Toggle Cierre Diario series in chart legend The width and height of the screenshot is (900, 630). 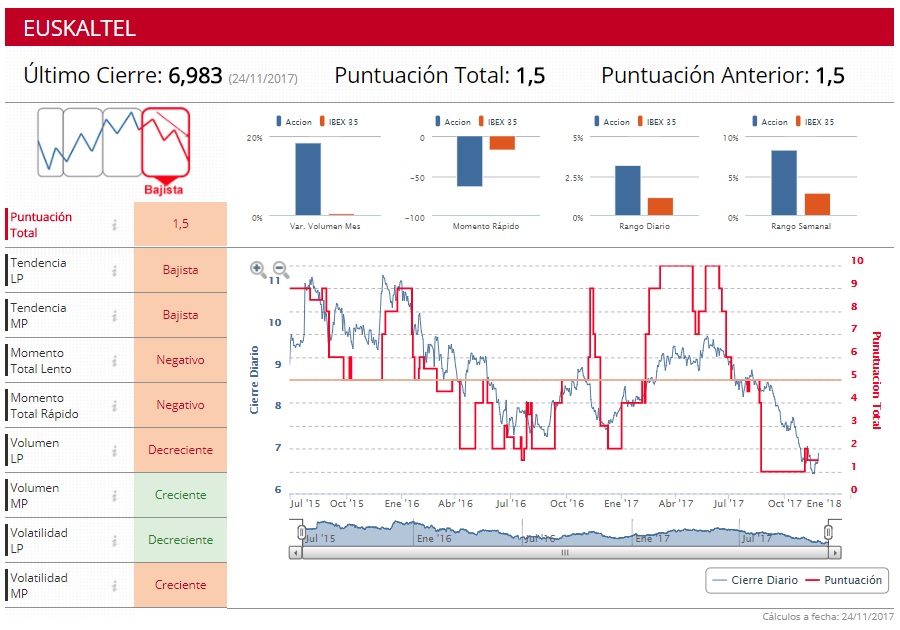tap(755, 580)
